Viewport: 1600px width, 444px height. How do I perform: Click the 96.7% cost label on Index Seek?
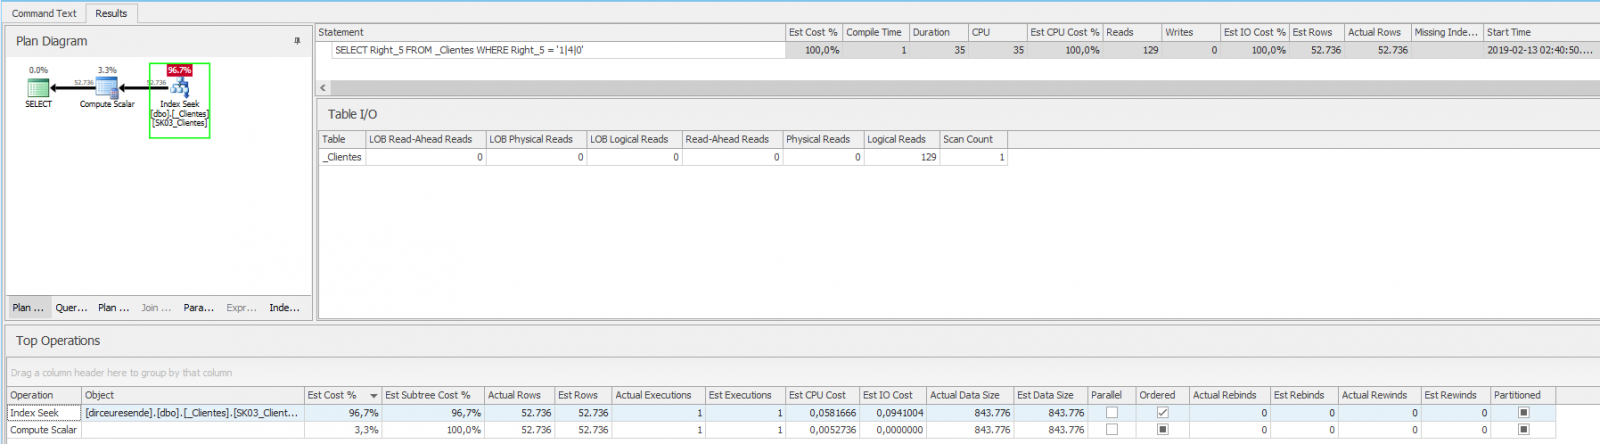(179, 70)
